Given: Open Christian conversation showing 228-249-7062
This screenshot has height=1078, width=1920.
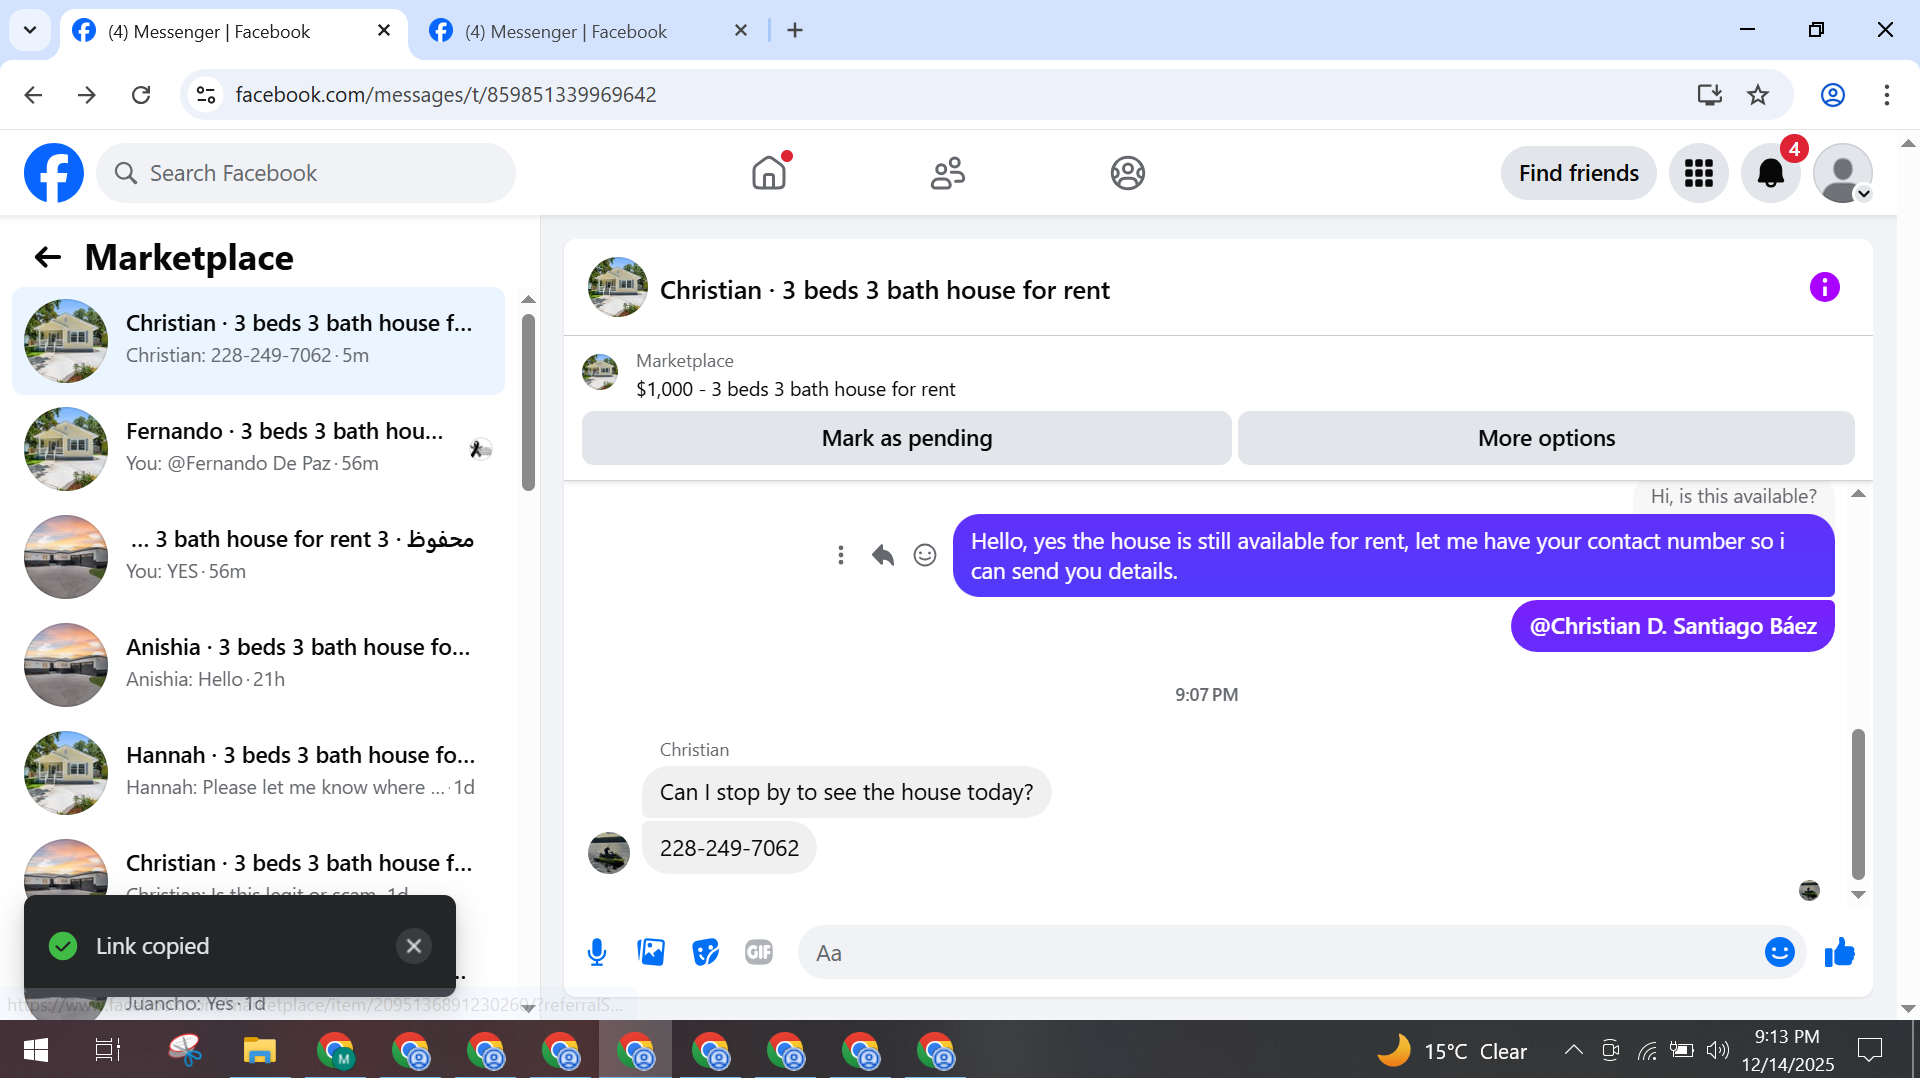Looking at the screenshot, I should (258, 340).
